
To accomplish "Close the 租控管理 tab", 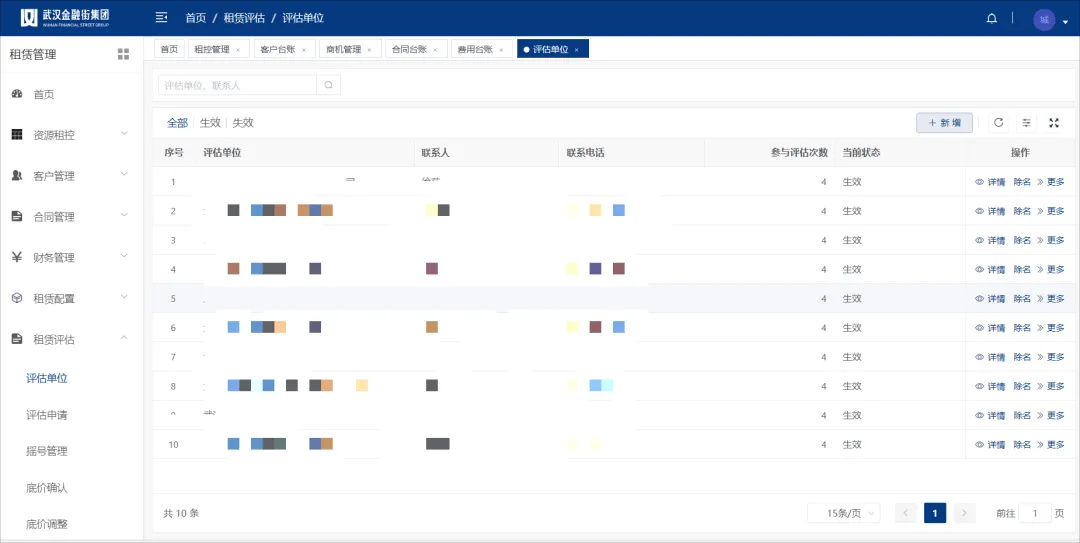I will click(238, 50).
